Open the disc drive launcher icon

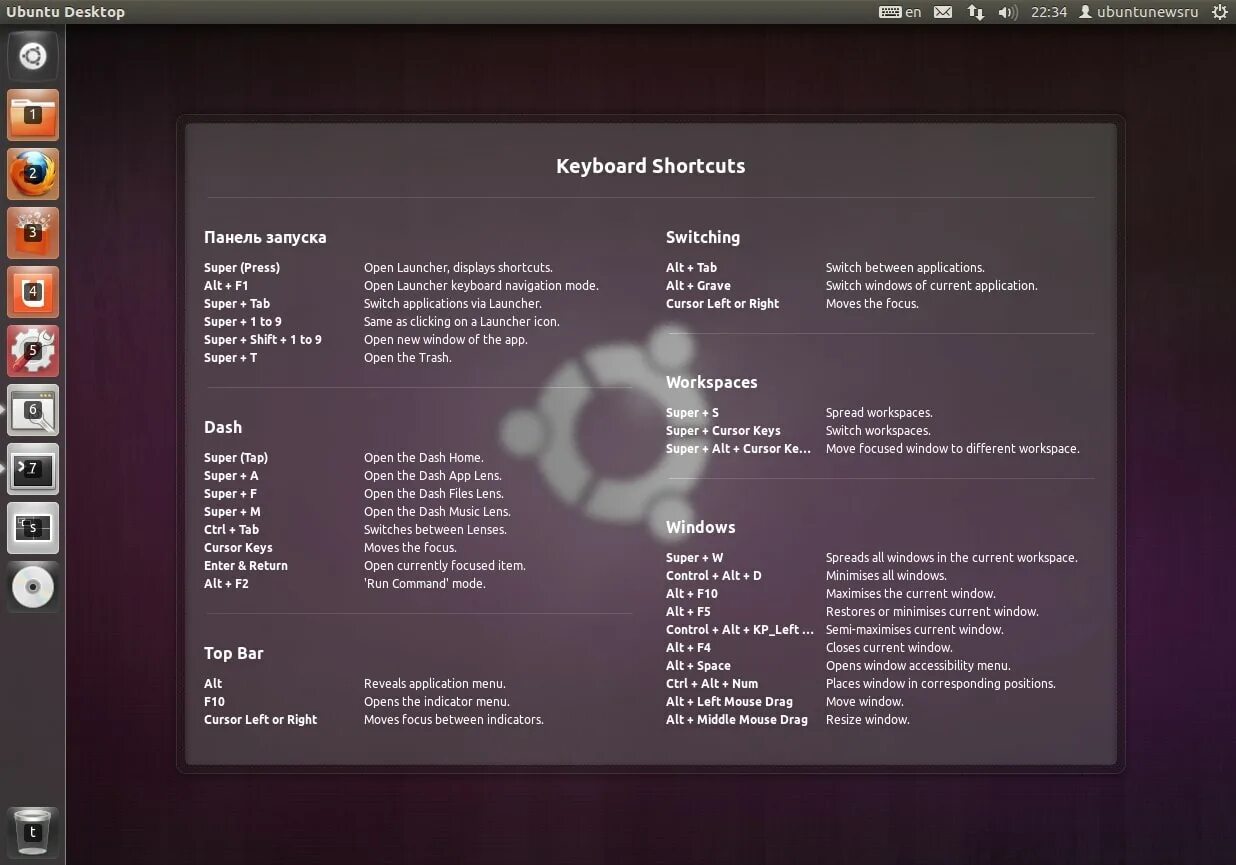(x=33, y=587)
